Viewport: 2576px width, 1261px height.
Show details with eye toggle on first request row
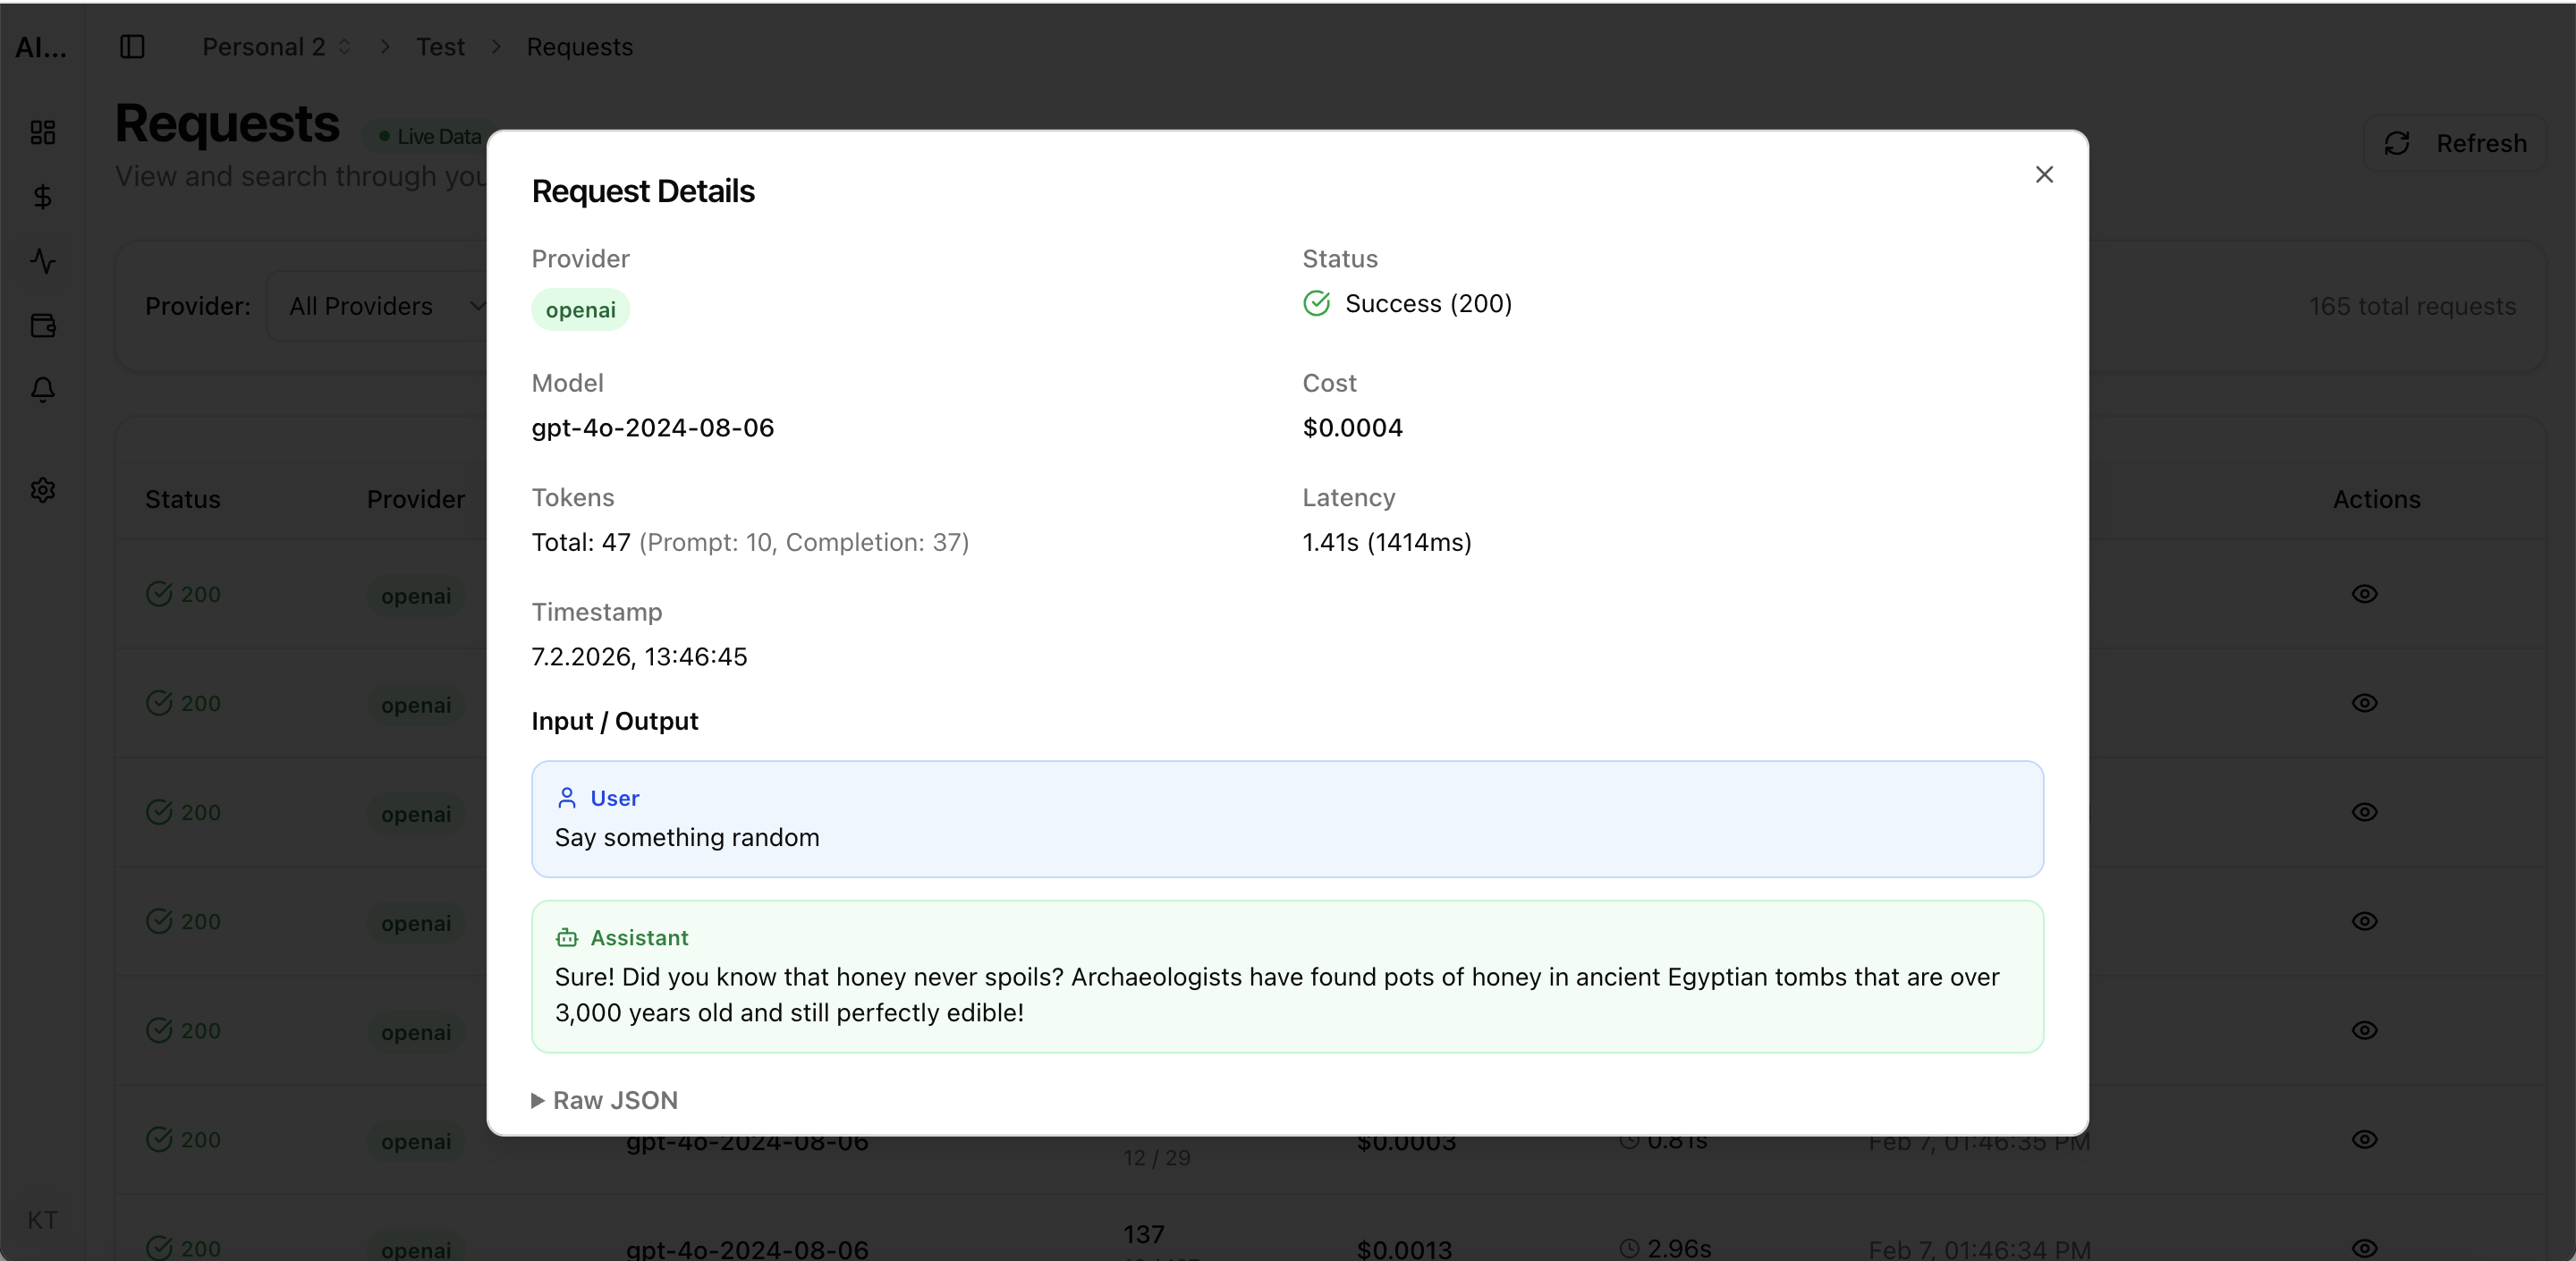click(x=2365, y=593)
